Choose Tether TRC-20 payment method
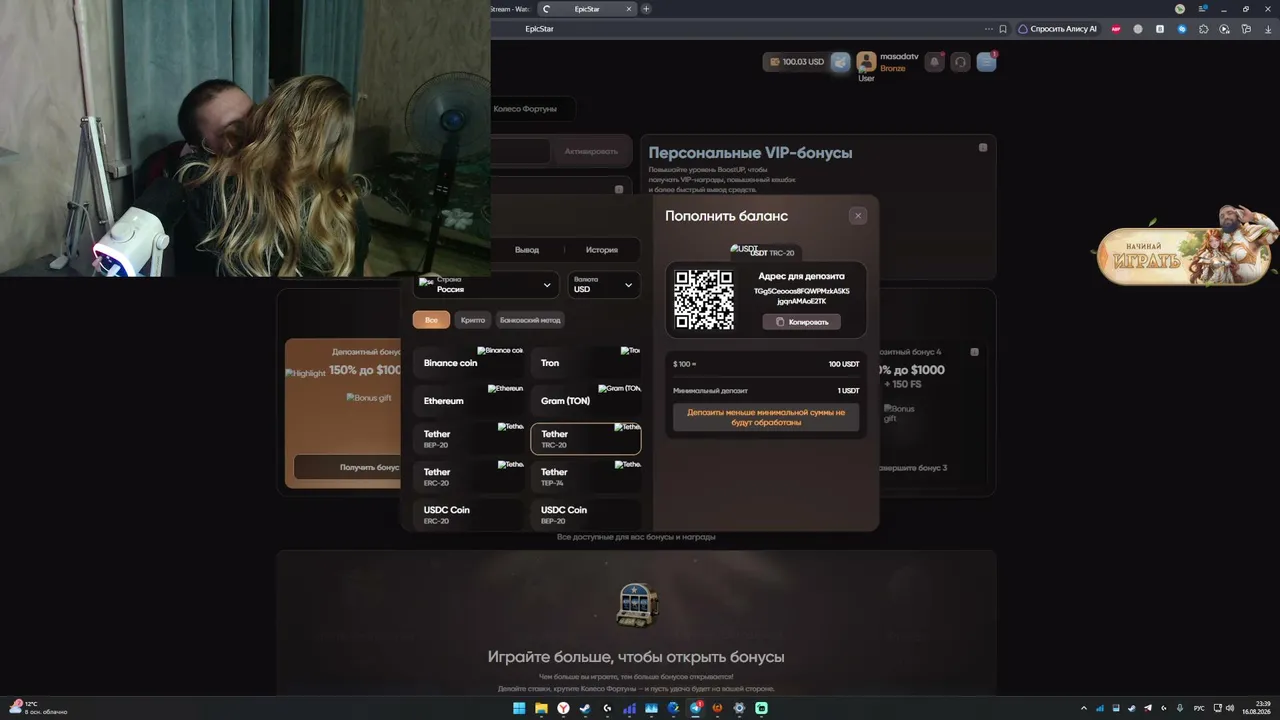The height and width of the screenshot is (720, 1280). pyautogui.click(x=585, y=439)
